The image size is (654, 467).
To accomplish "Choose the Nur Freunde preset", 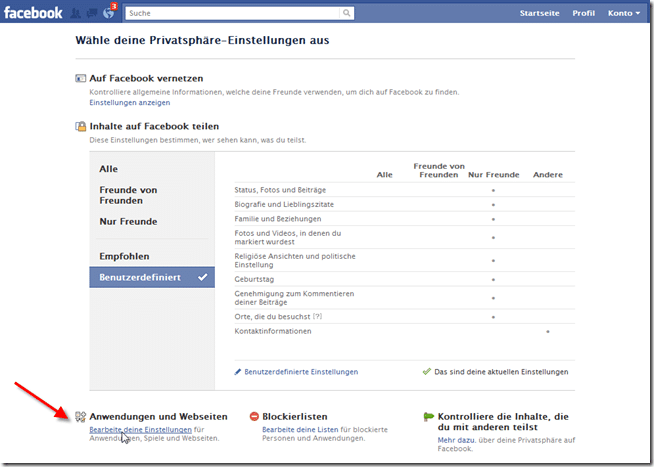I will coord(128,221).
